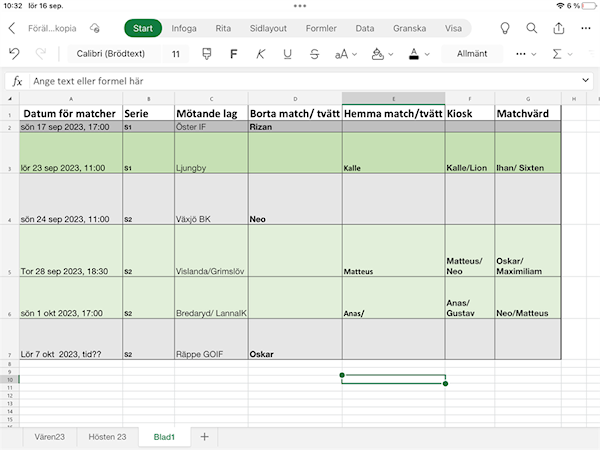Click the formula input field

(300, 80)
